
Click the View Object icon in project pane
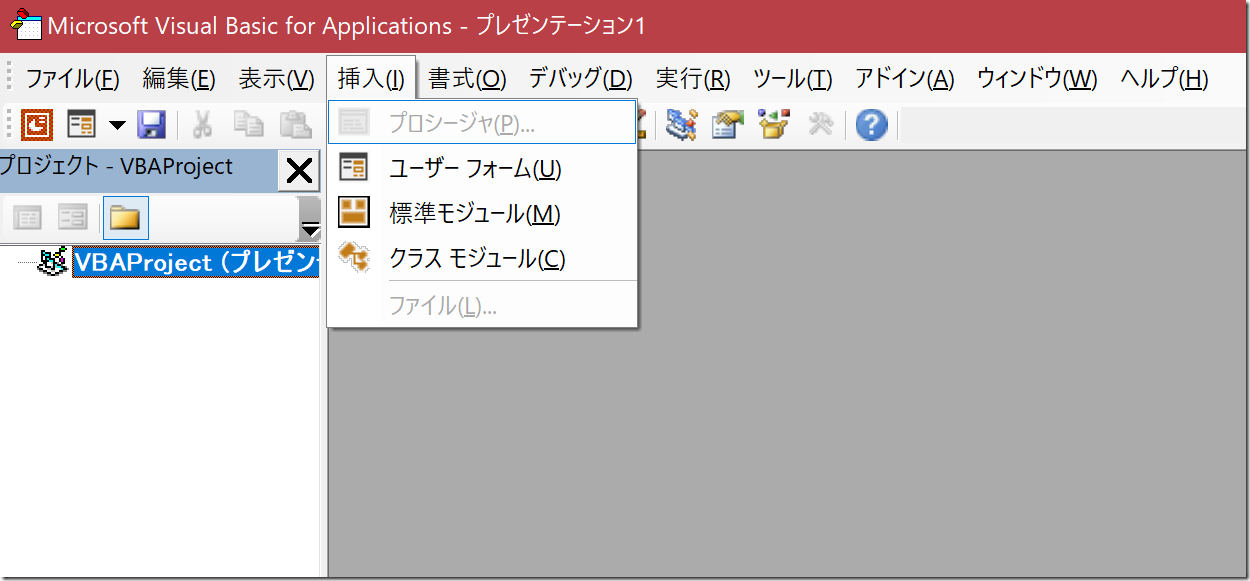point(73,217)
